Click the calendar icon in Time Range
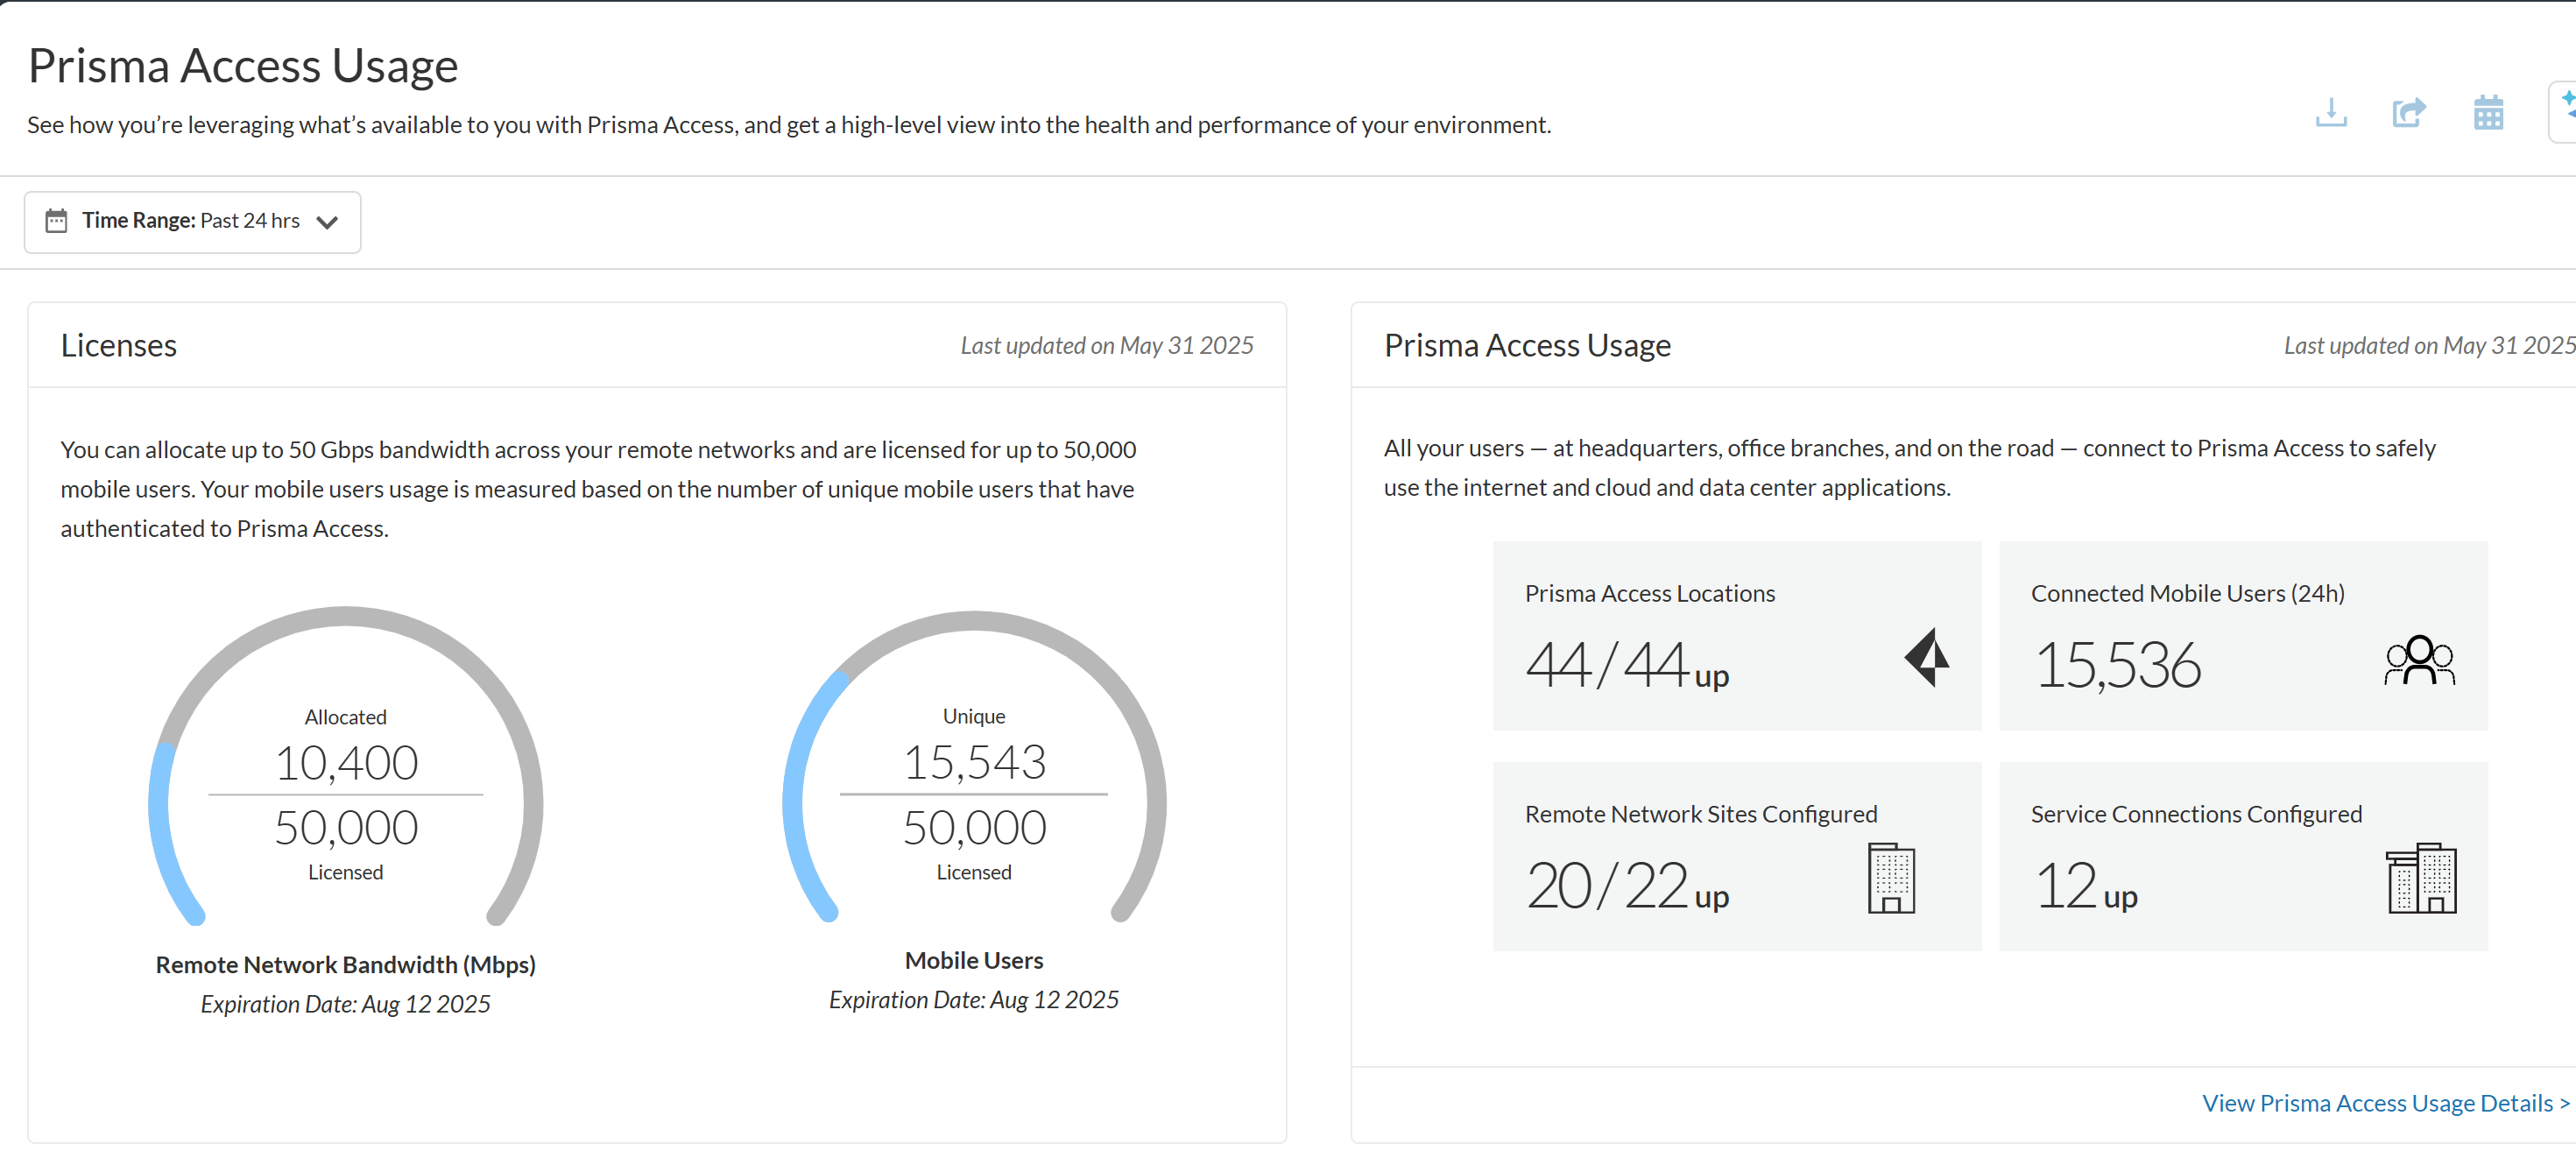This screenshot has height=1165, width=2576. pos(57,221)
